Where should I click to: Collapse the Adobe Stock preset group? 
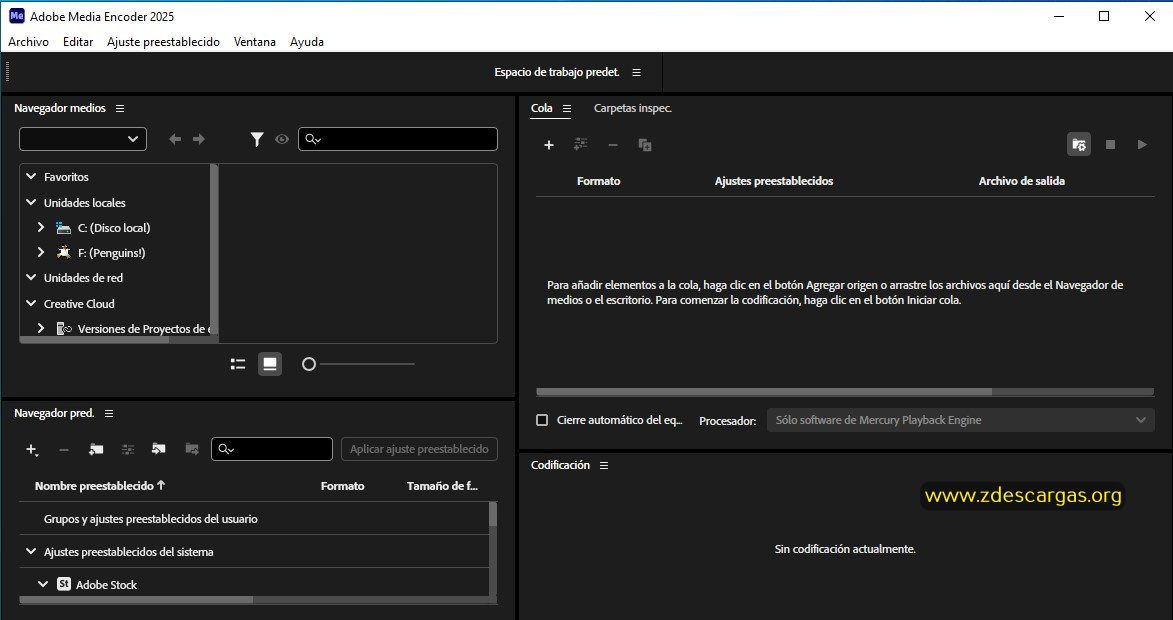point(43,584)
